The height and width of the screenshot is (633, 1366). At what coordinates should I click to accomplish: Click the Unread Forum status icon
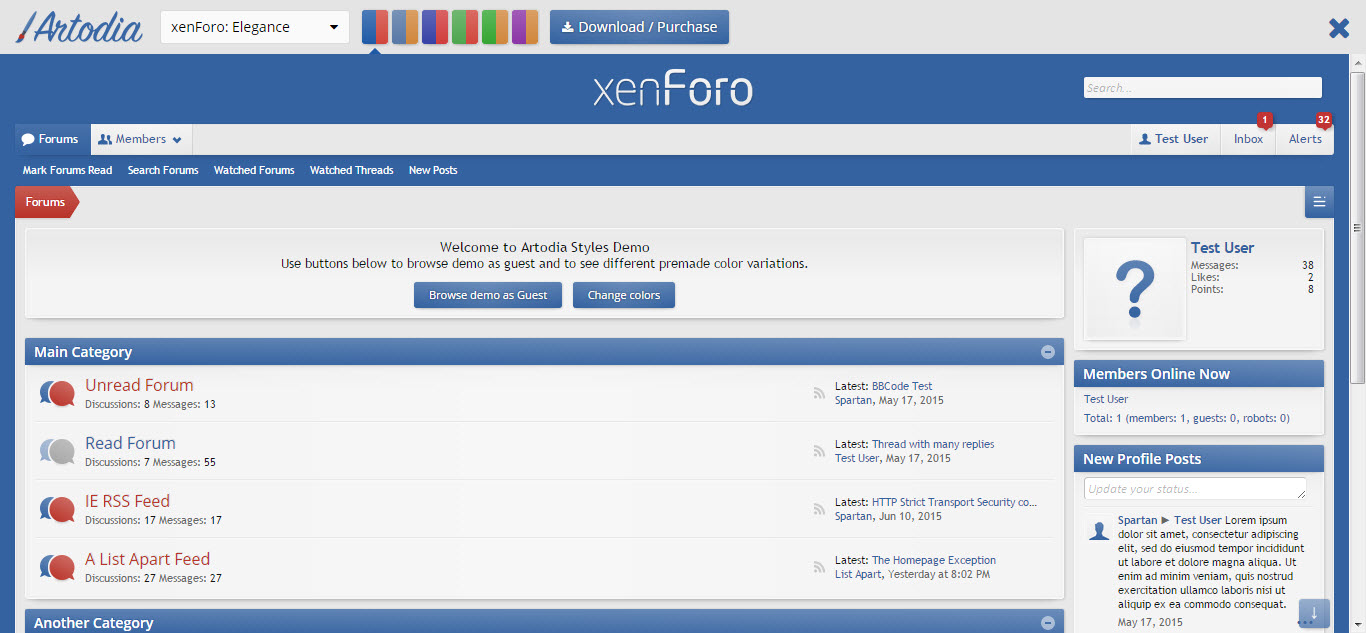click(x=58, y=393)
